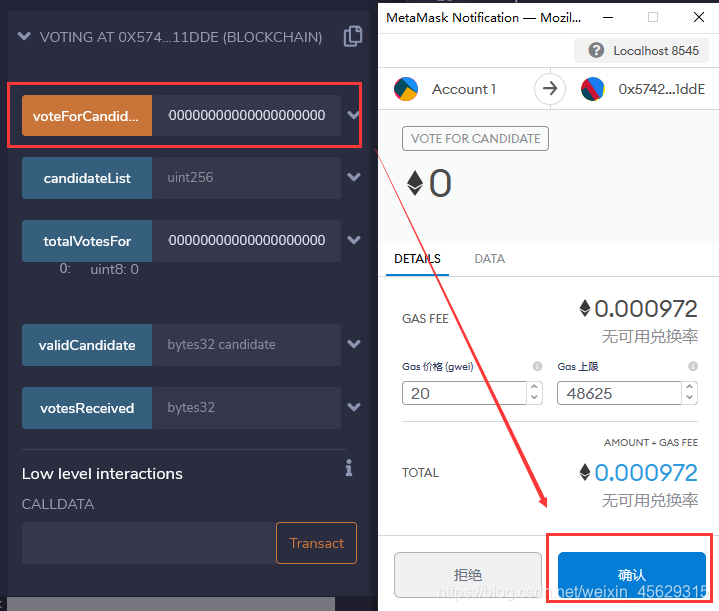Minimize the MetaMask Notification window
719x611 pixels.
click(608, 17)
